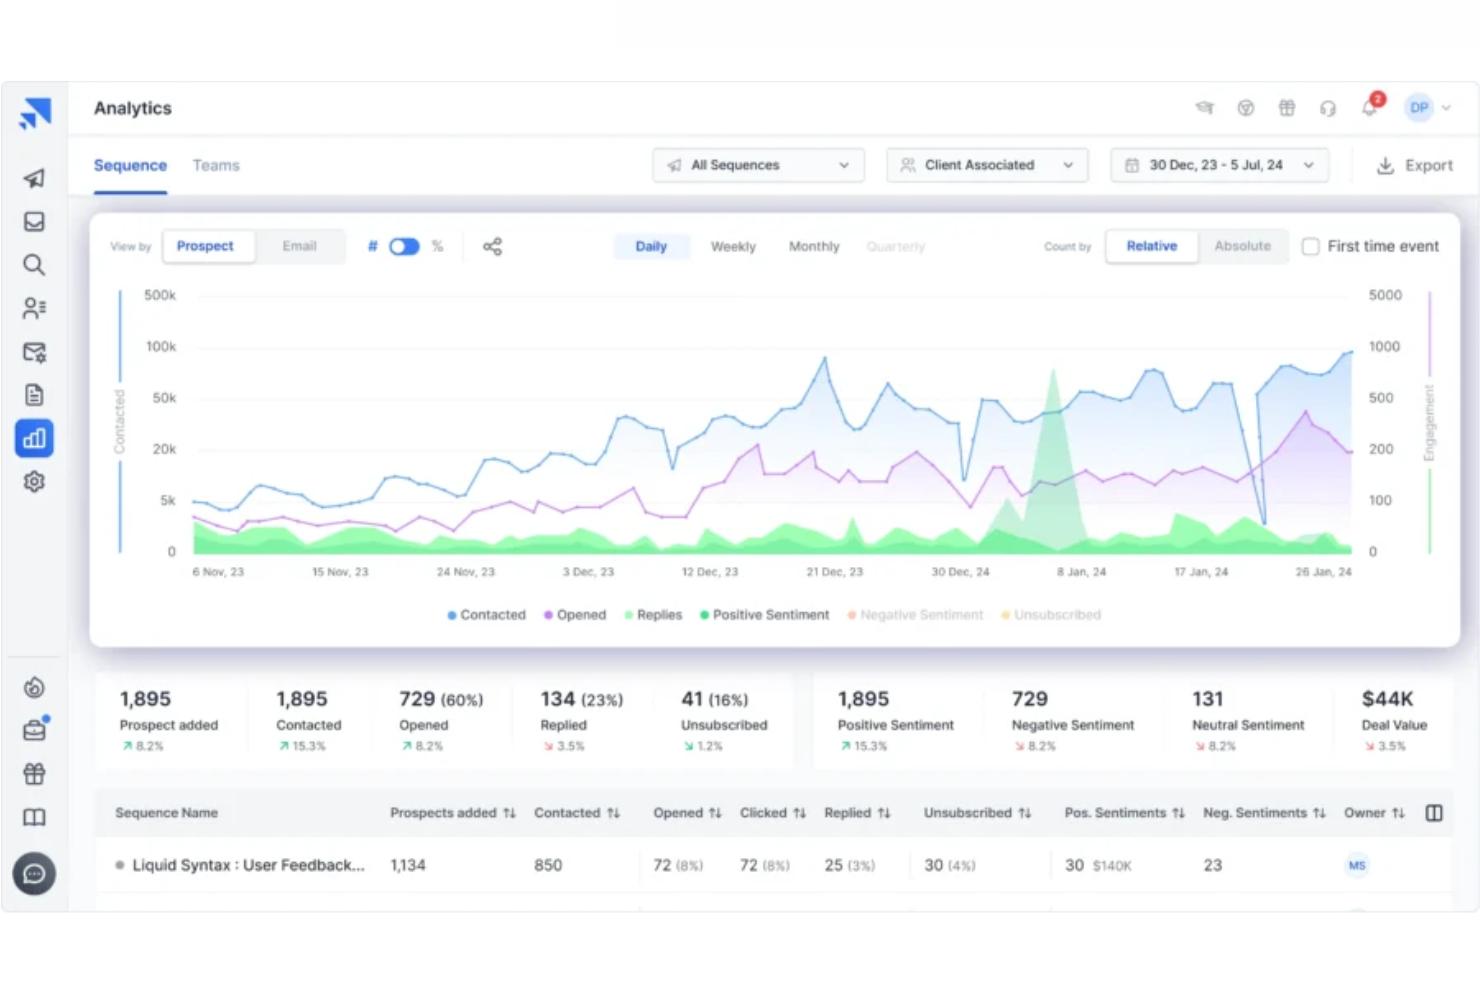1480x987 pixels.
Task: Open the All Sequences dropdown
Action: [x=757, y=165]
